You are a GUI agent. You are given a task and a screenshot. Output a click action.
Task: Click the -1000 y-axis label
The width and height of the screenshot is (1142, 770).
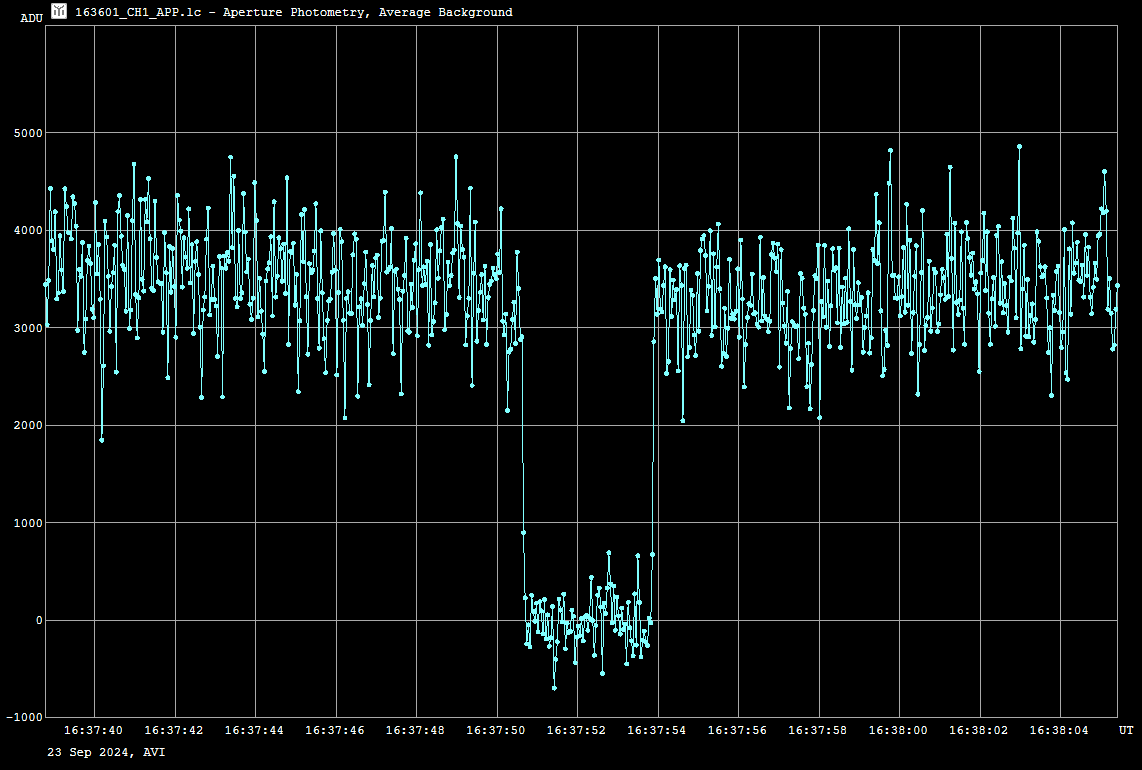tap(25, 718)
